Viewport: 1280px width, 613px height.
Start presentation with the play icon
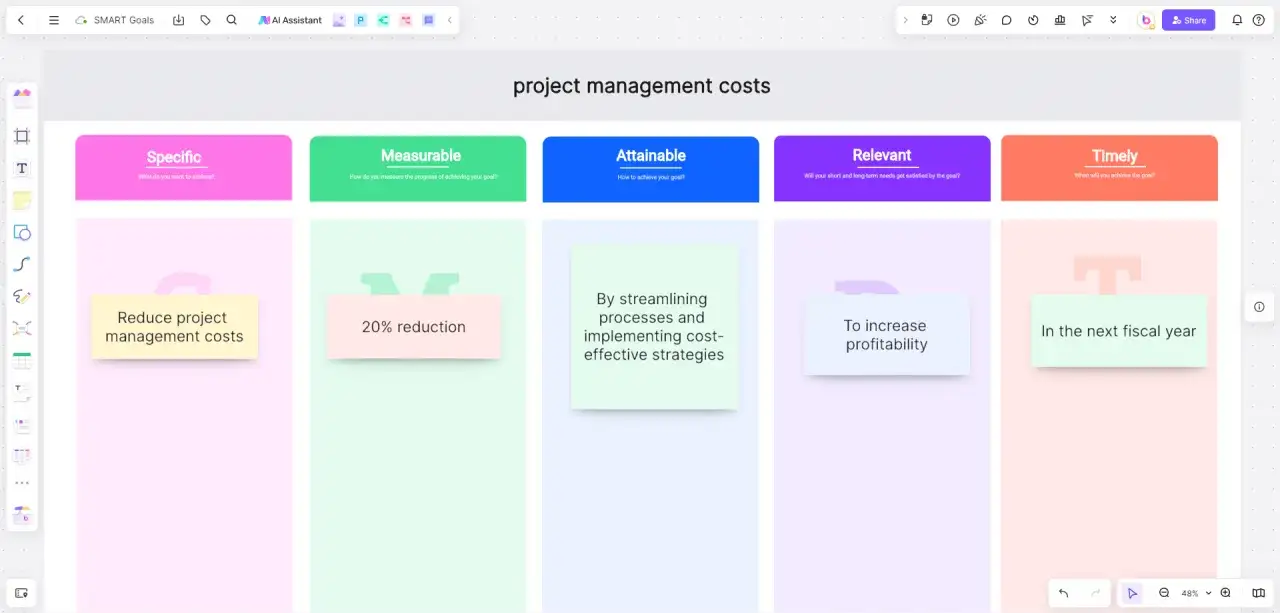pos(953,20)
